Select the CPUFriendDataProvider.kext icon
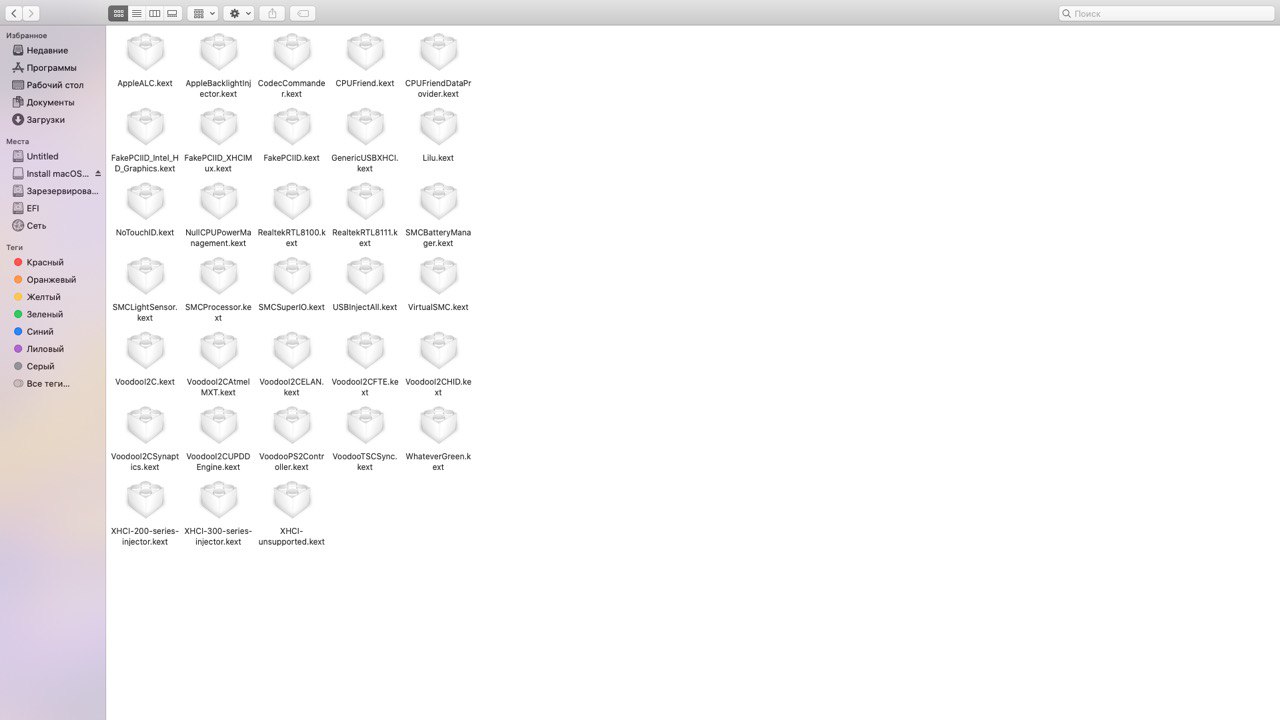Screen dimensions: 1280x720 pyautogui.click(x=438, y=52)
